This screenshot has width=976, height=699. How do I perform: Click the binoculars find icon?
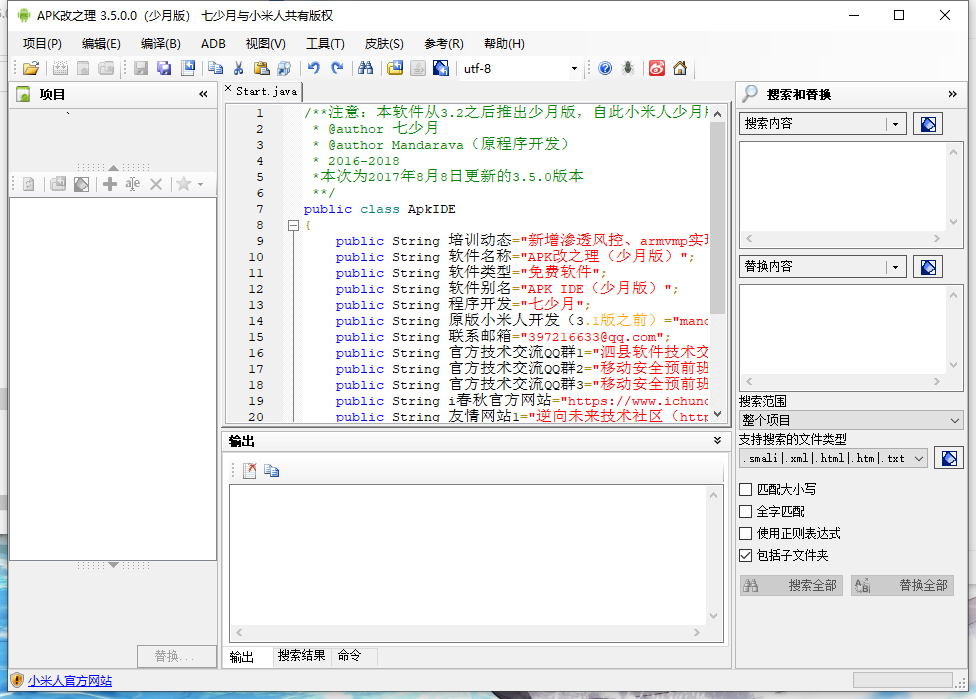point(366,68)
